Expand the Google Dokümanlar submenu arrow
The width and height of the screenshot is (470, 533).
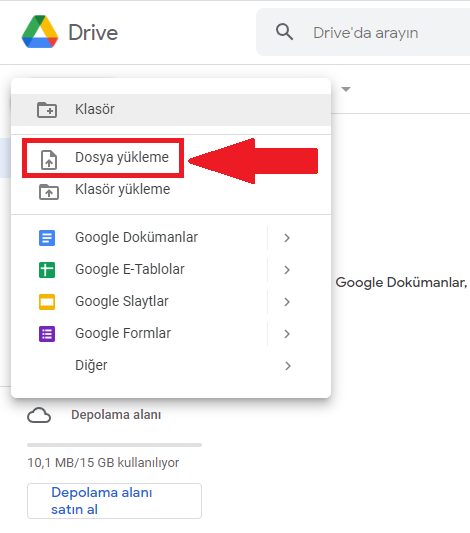pos(287,238)
